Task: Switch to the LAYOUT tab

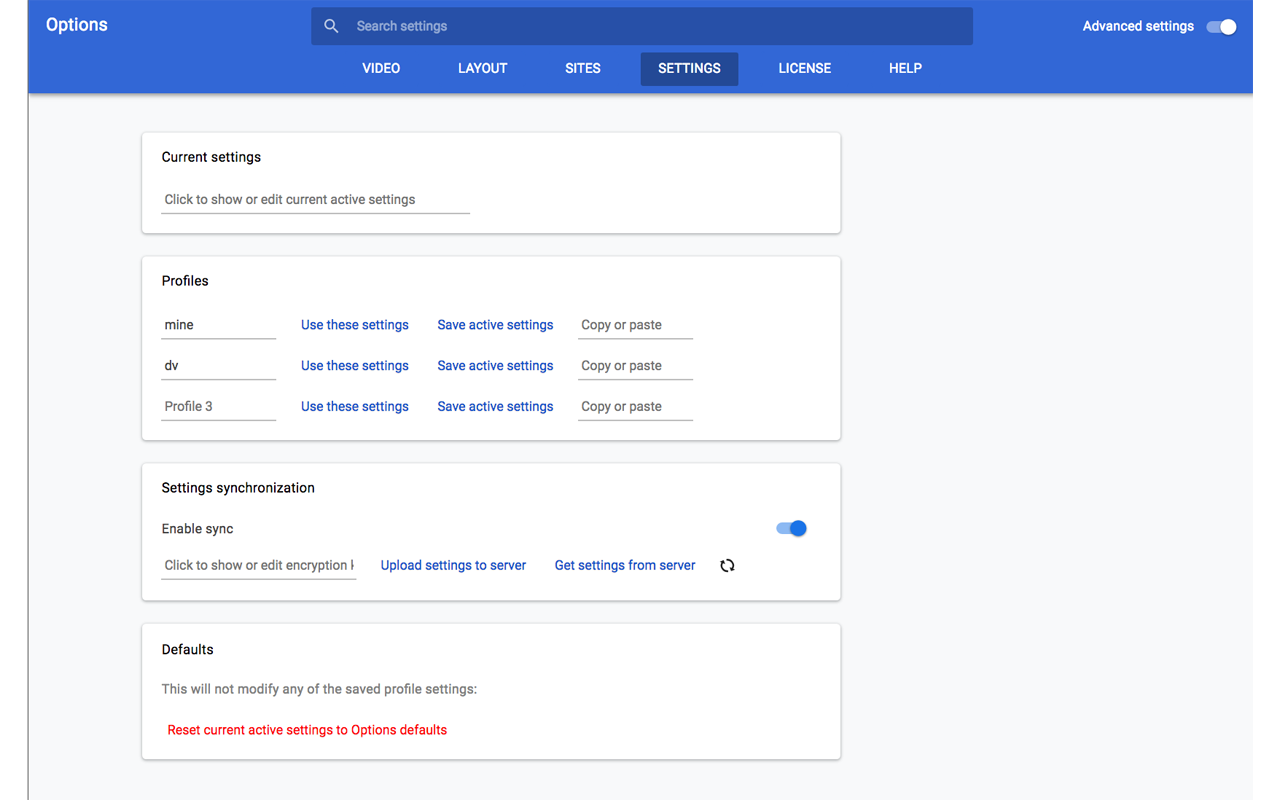Action: coord(482,68)
